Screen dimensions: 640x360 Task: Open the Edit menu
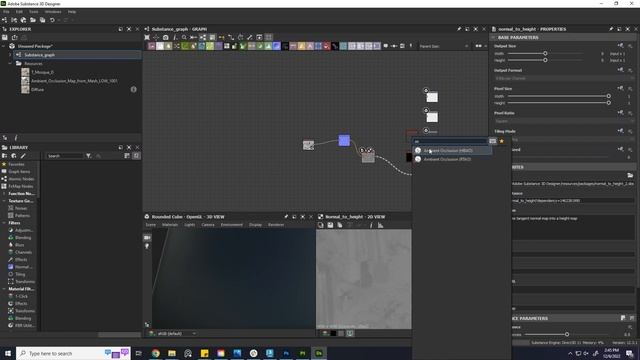(19, 12)
